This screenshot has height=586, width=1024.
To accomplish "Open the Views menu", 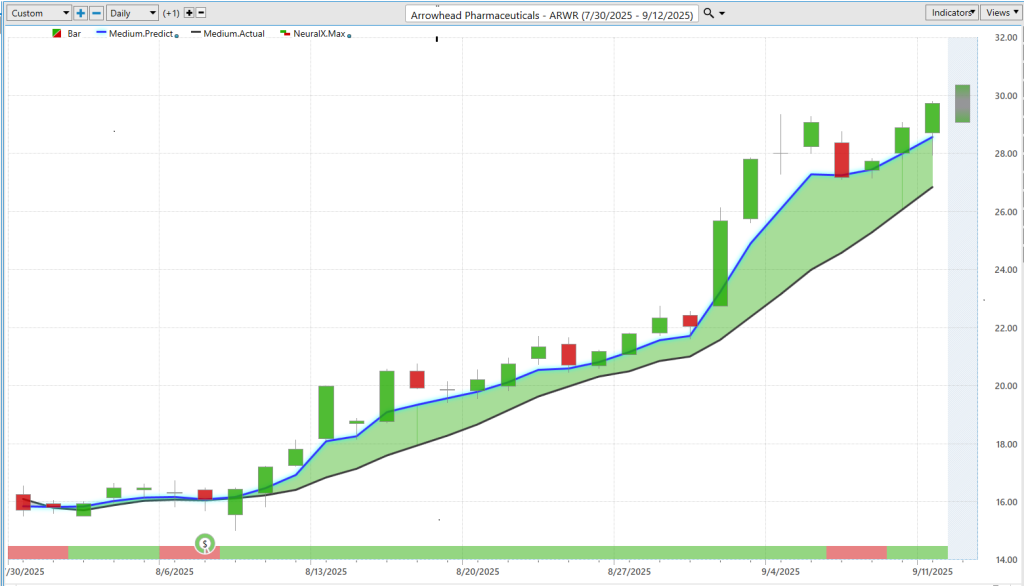I will click(1001, 12).
